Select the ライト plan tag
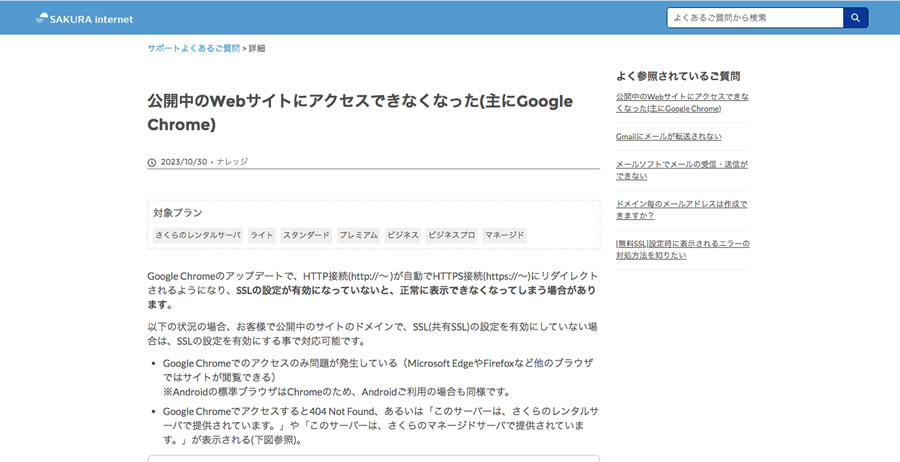The width and height of the screenshot is (900, 462). 262,235
